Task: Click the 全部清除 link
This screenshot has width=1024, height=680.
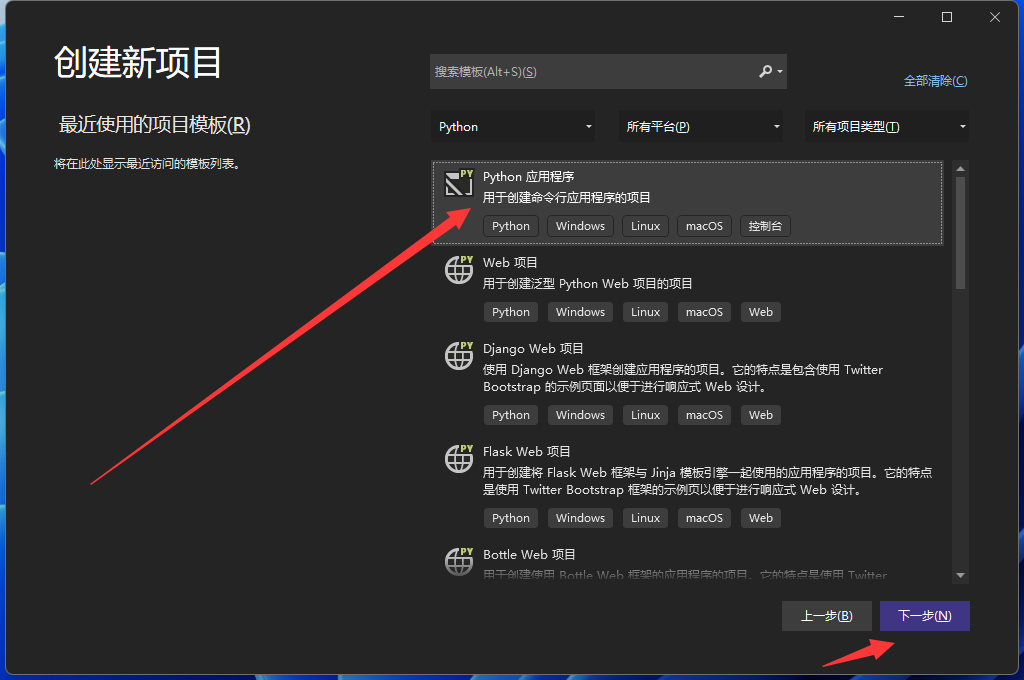Action: click(935, 81)
